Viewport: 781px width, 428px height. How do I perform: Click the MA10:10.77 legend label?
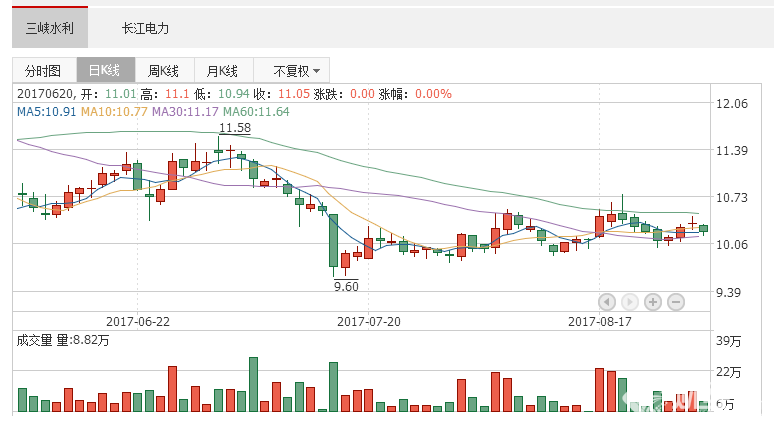point(114,112)
